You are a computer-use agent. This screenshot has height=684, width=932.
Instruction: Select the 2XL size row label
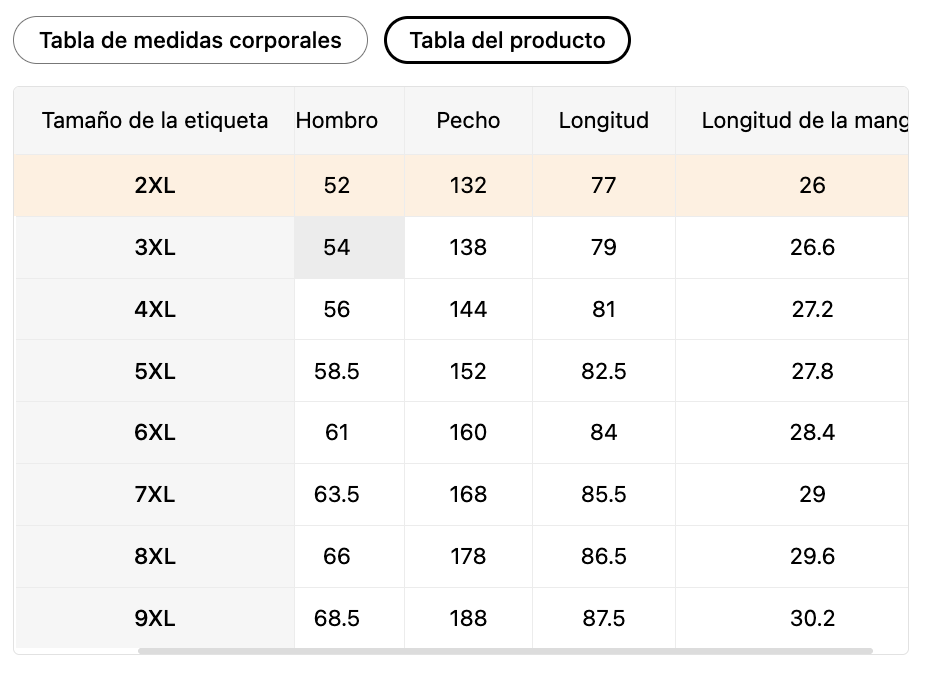pos(155,185)
